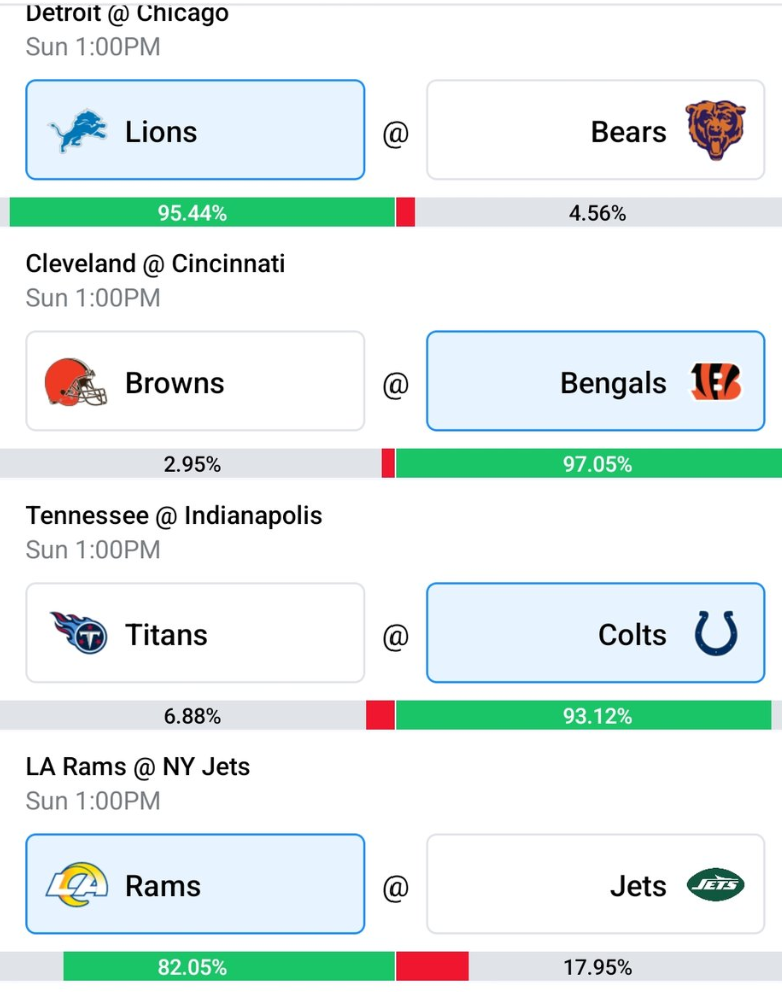Click the Bengals 97.05% pick bar
Screen dimensions: 782x992
589,463
